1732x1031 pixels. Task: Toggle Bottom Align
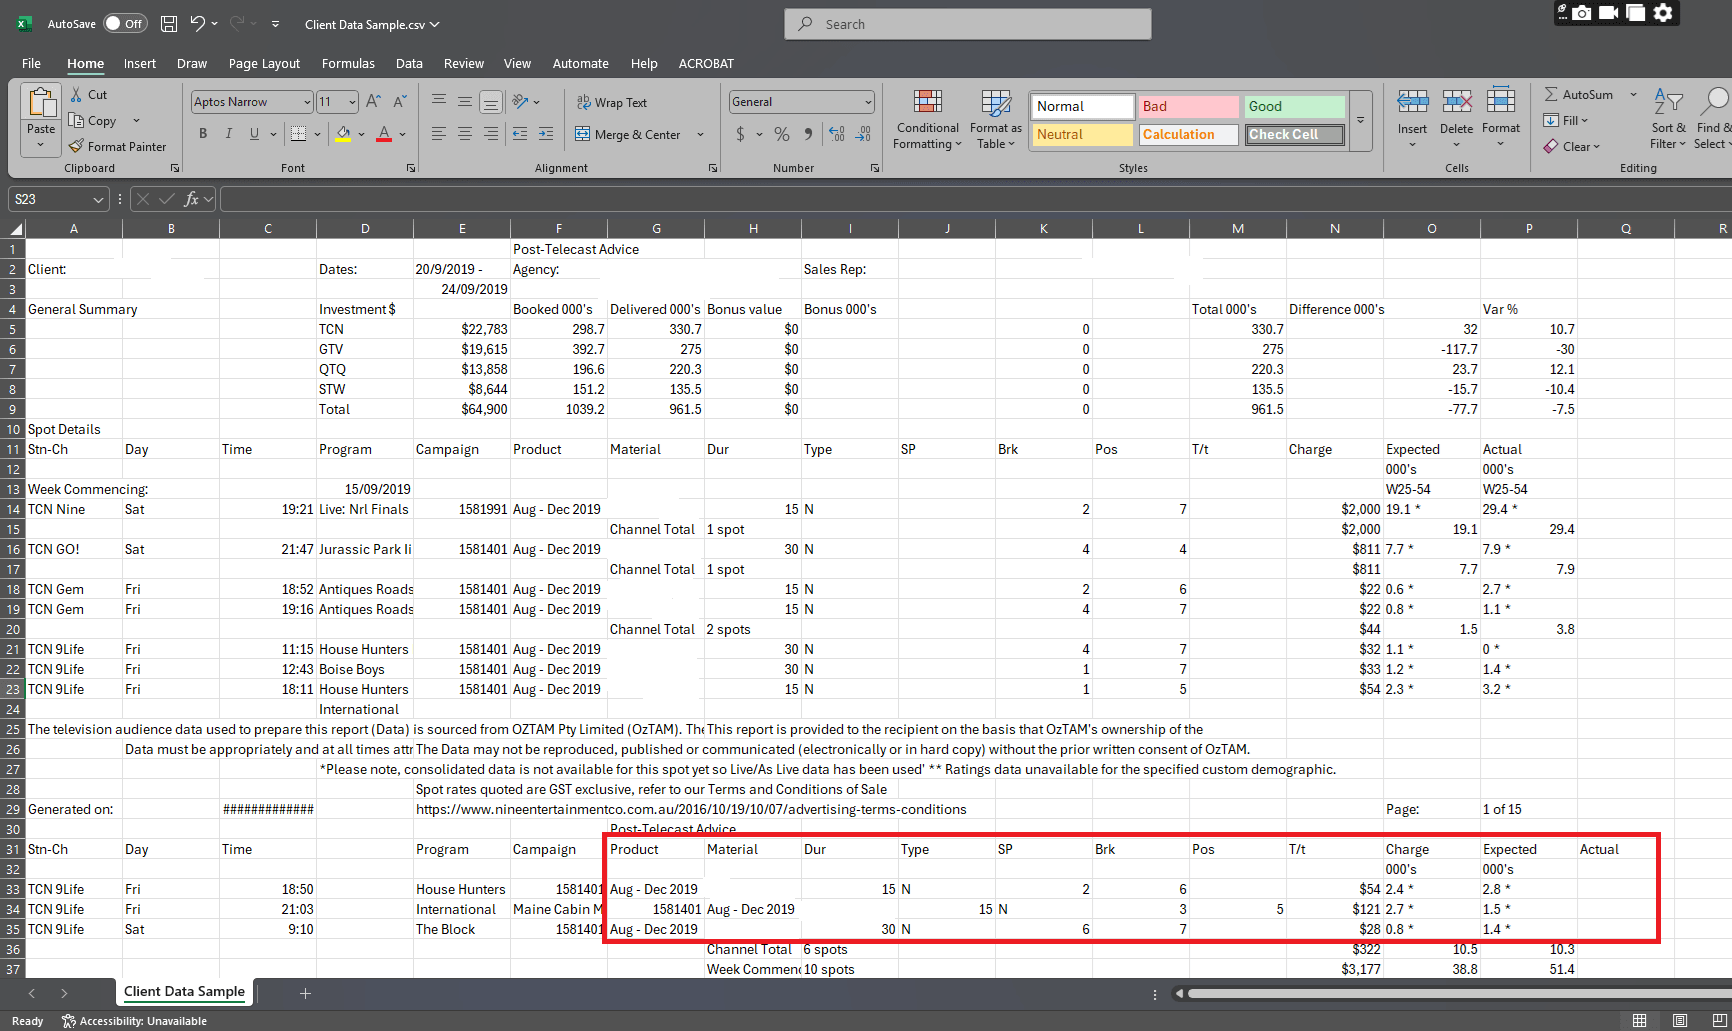click(x=490, y=101)
